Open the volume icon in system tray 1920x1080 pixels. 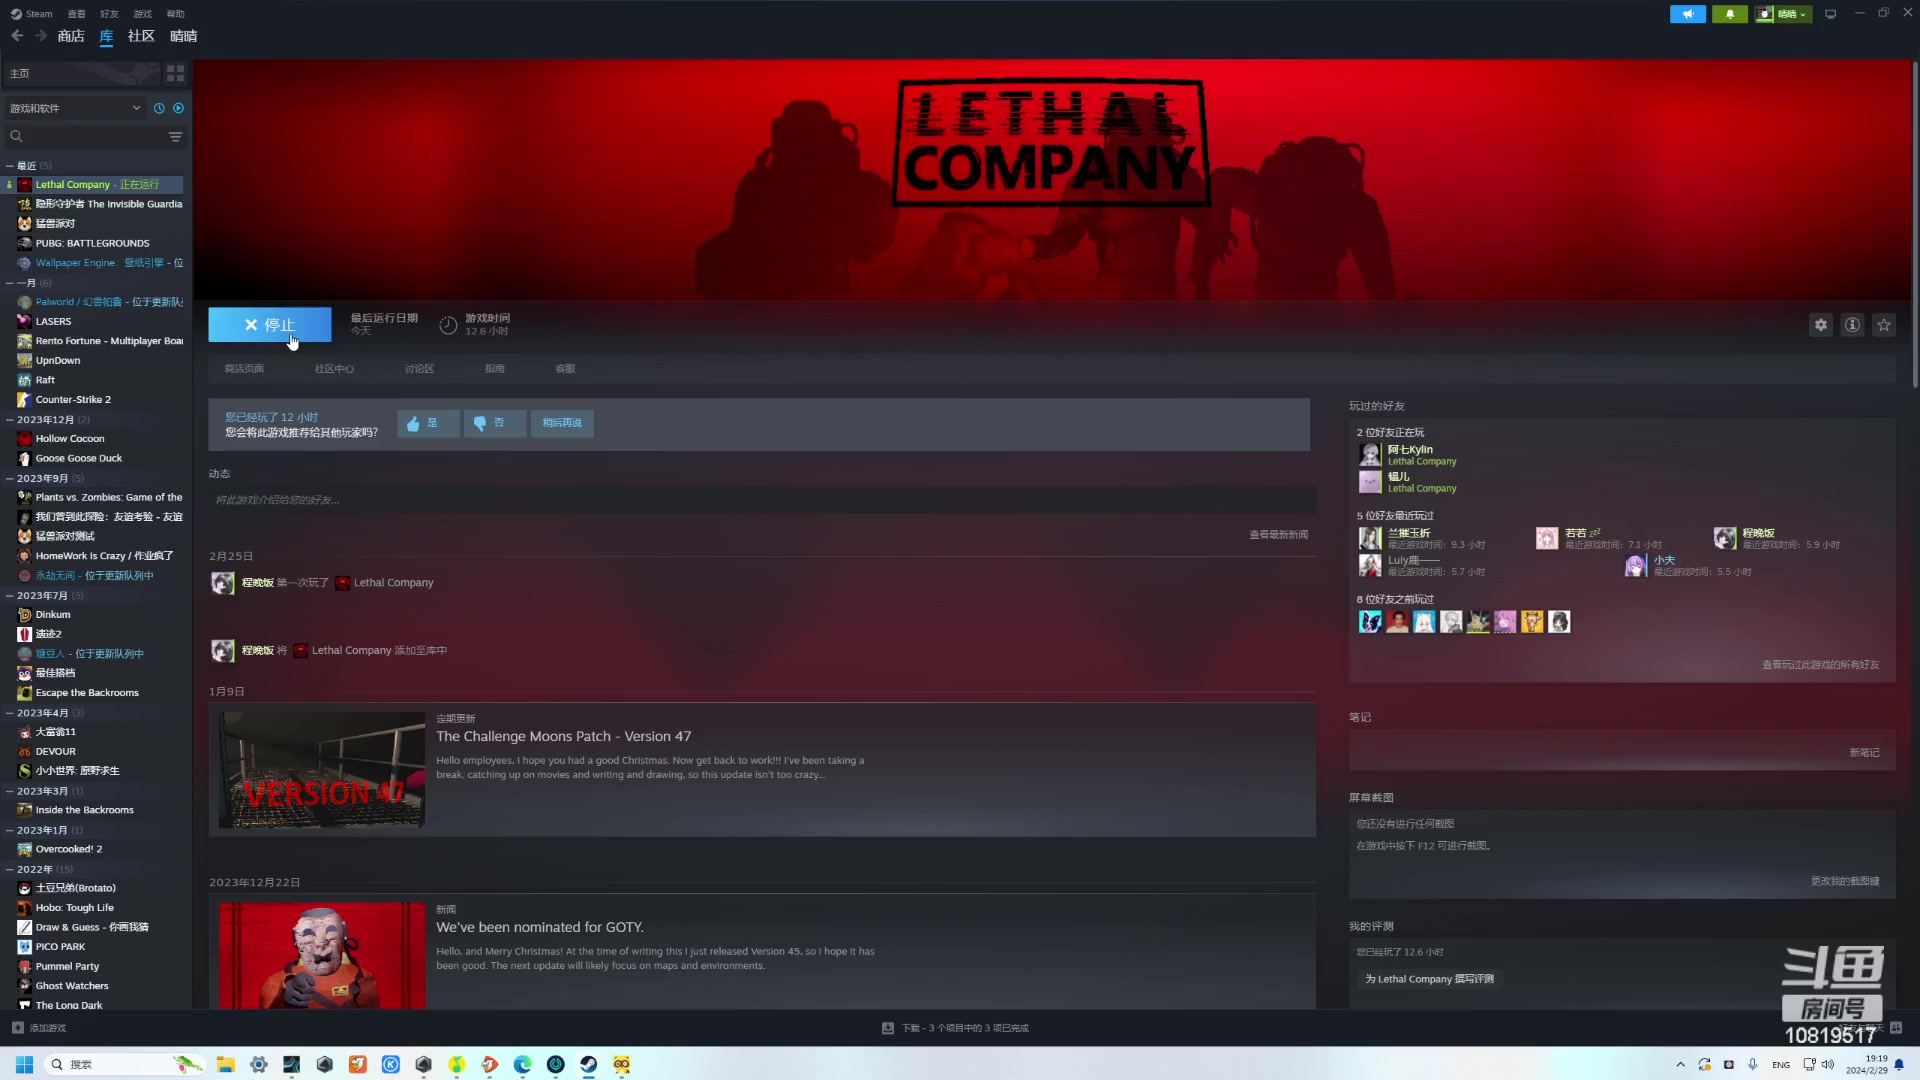tap(1827, 1064)
